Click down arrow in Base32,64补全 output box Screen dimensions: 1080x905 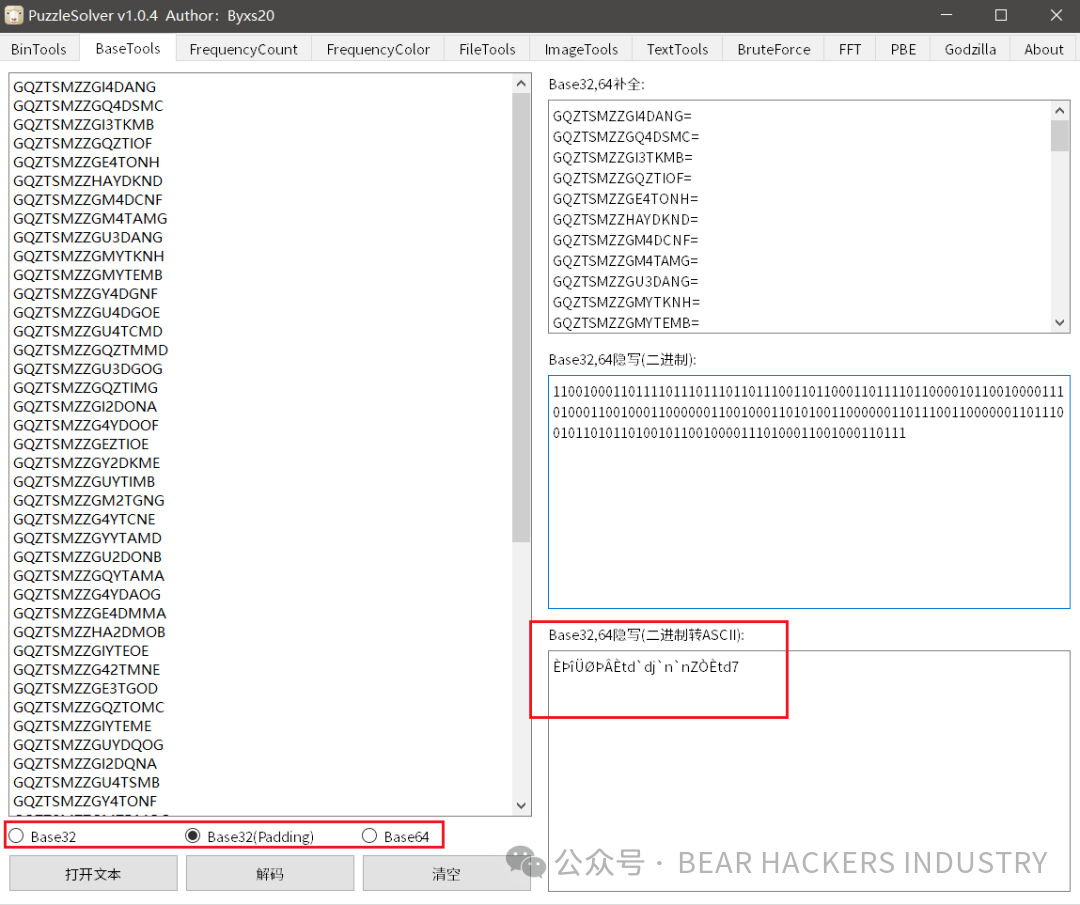[1060, 322]
